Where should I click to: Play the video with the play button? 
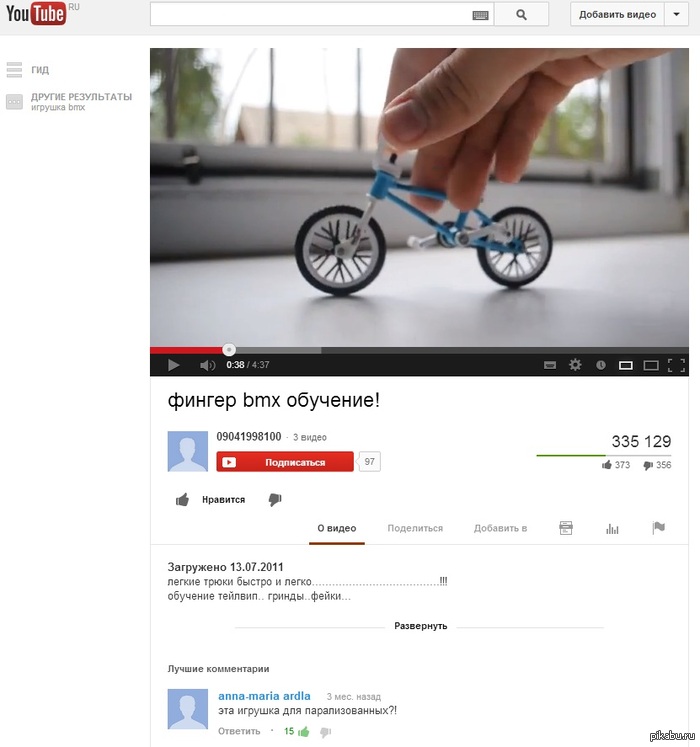pos(173,365)
